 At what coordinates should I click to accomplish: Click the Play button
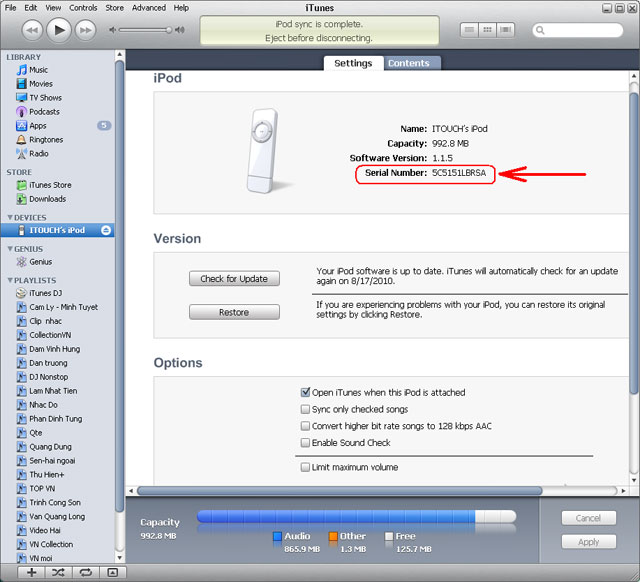59,30
